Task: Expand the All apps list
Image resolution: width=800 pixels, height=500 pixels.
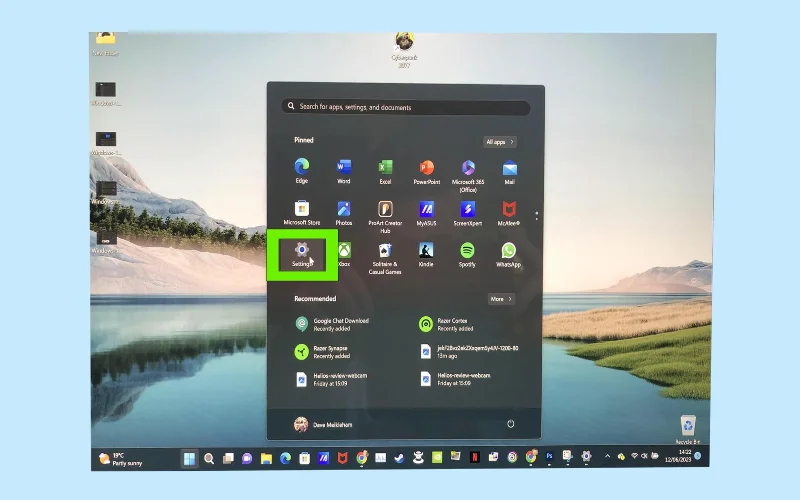Action: tap(499, 142)
